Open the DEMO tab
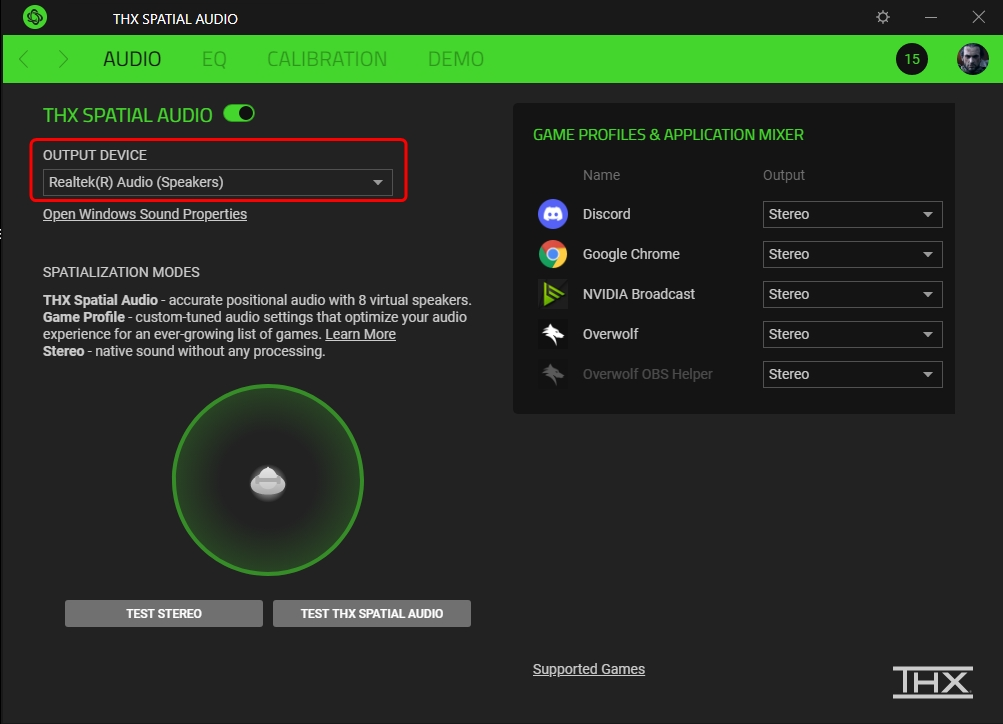1003x724 pixels. coord(455,59)
